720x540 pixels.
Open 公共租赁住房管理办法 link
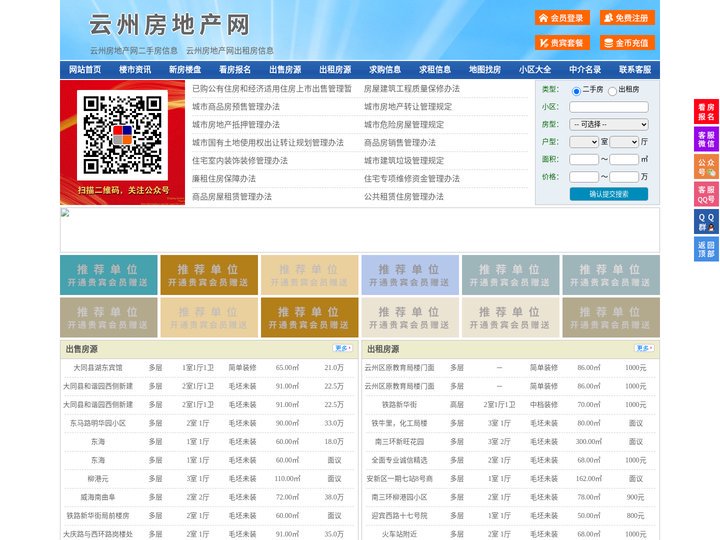point(404,197)
